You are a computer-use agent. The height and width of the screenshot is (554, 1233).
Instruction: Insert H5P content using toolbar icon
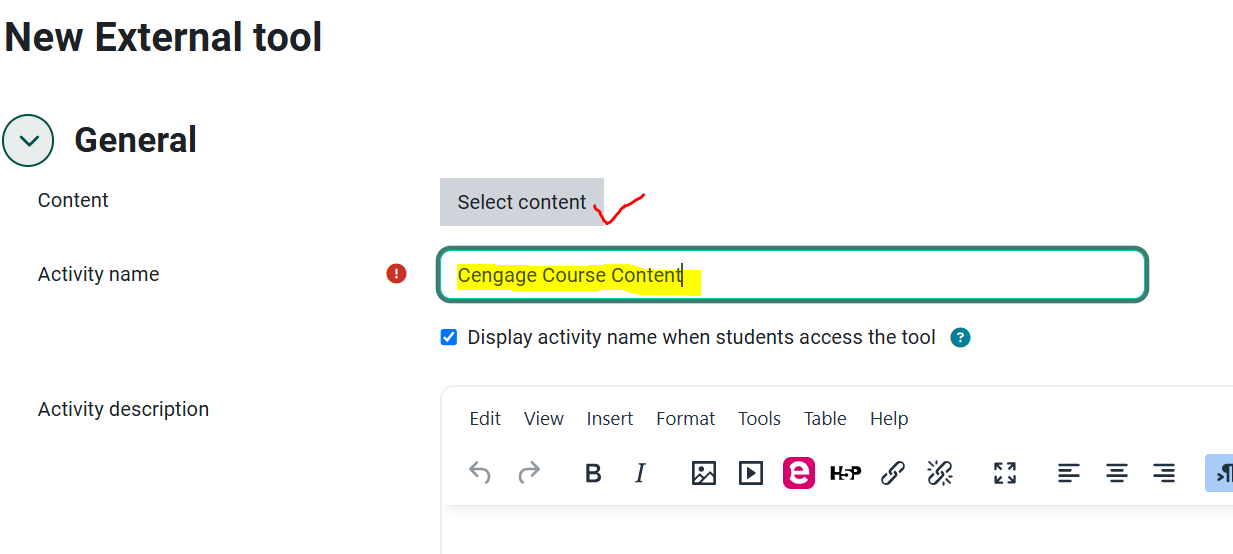(x=845, y=473)
